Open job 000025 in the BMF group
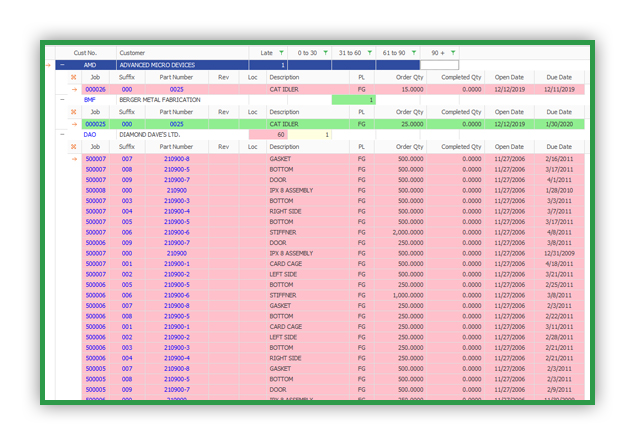Image resolution: width=635 pixels, height=445 pixels. pos(95,123)
